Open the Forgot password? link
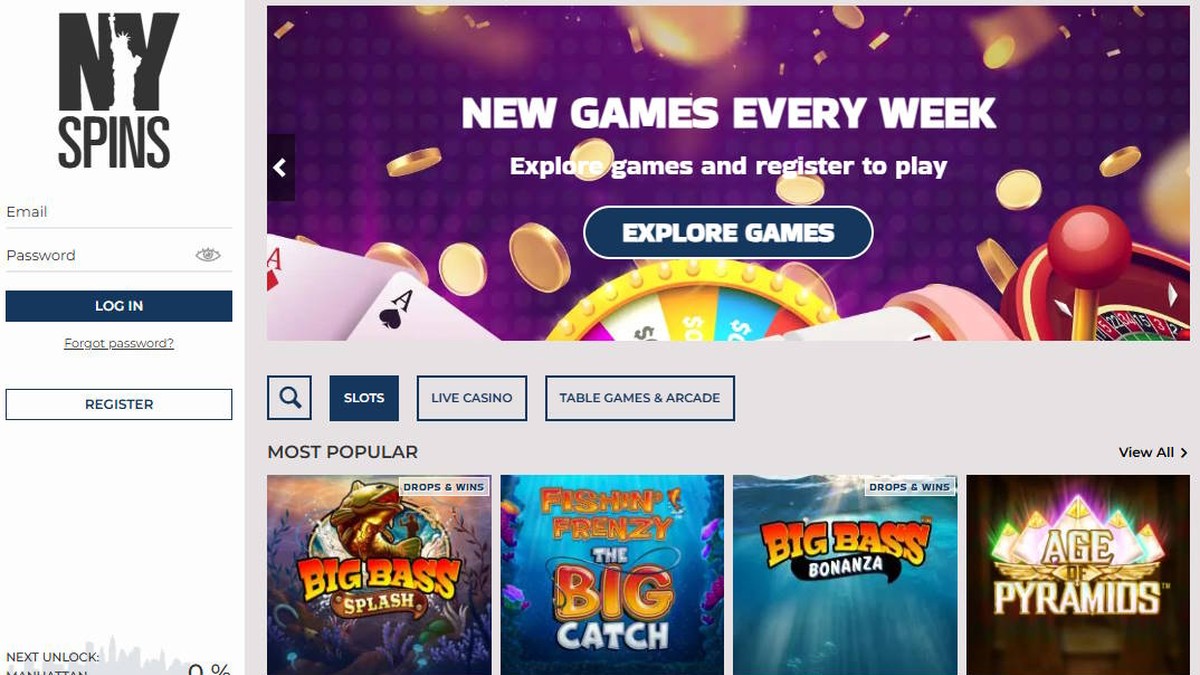The height and width of the screenshot is (675, 1200). (x=119, y=343)
